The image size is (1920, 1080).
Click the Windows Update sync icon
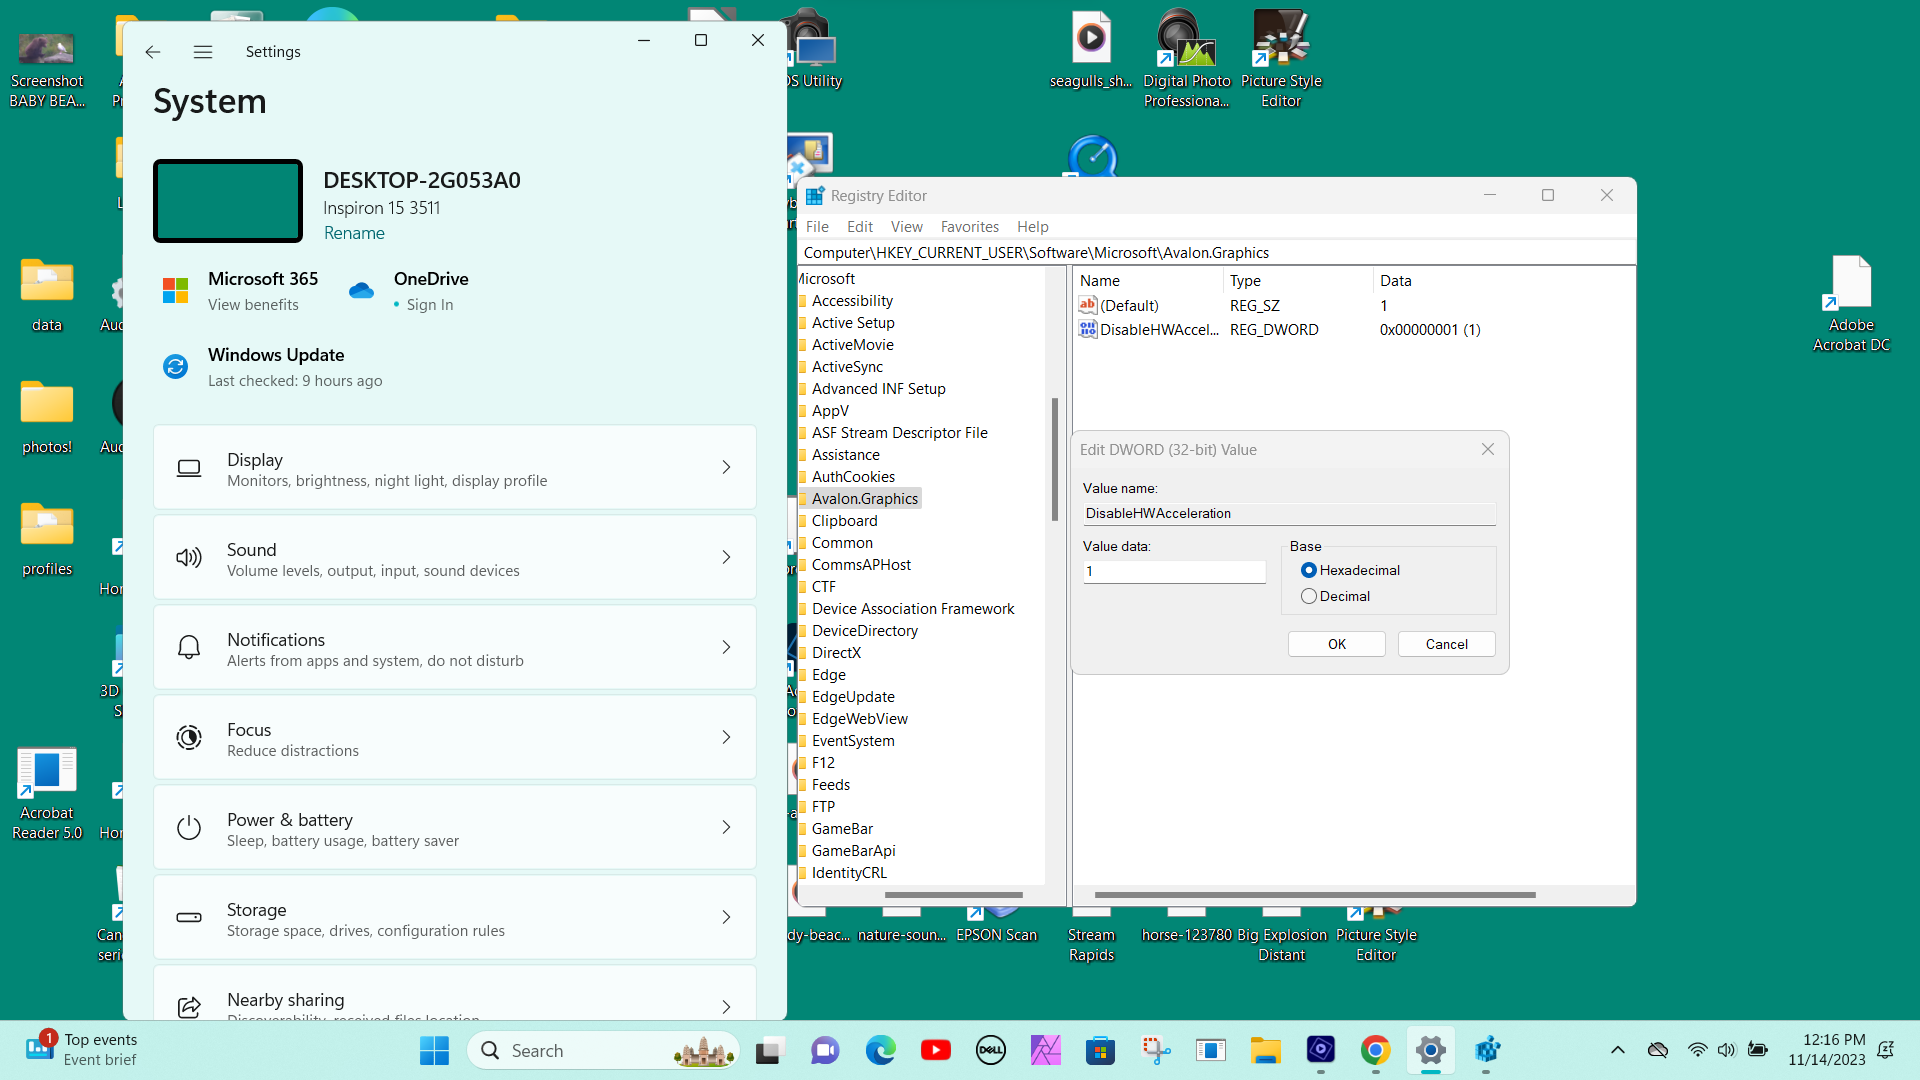click(175, 367)
